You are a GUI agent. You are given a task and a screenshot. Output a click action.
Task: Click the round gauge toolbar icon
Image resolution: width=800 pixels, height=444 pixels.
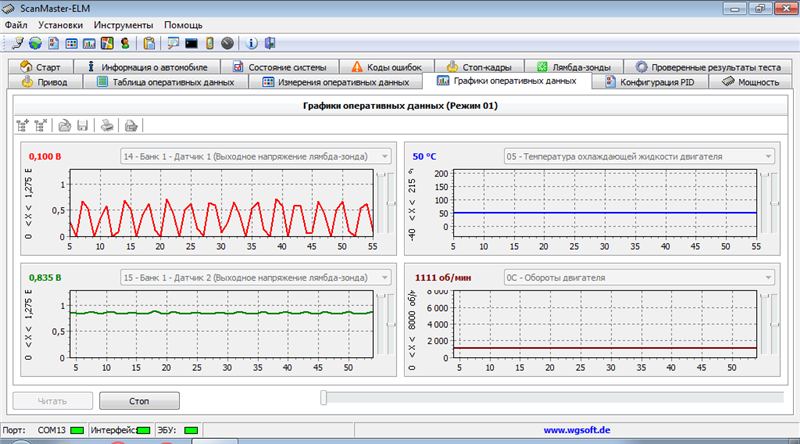(x=228, y=43)
